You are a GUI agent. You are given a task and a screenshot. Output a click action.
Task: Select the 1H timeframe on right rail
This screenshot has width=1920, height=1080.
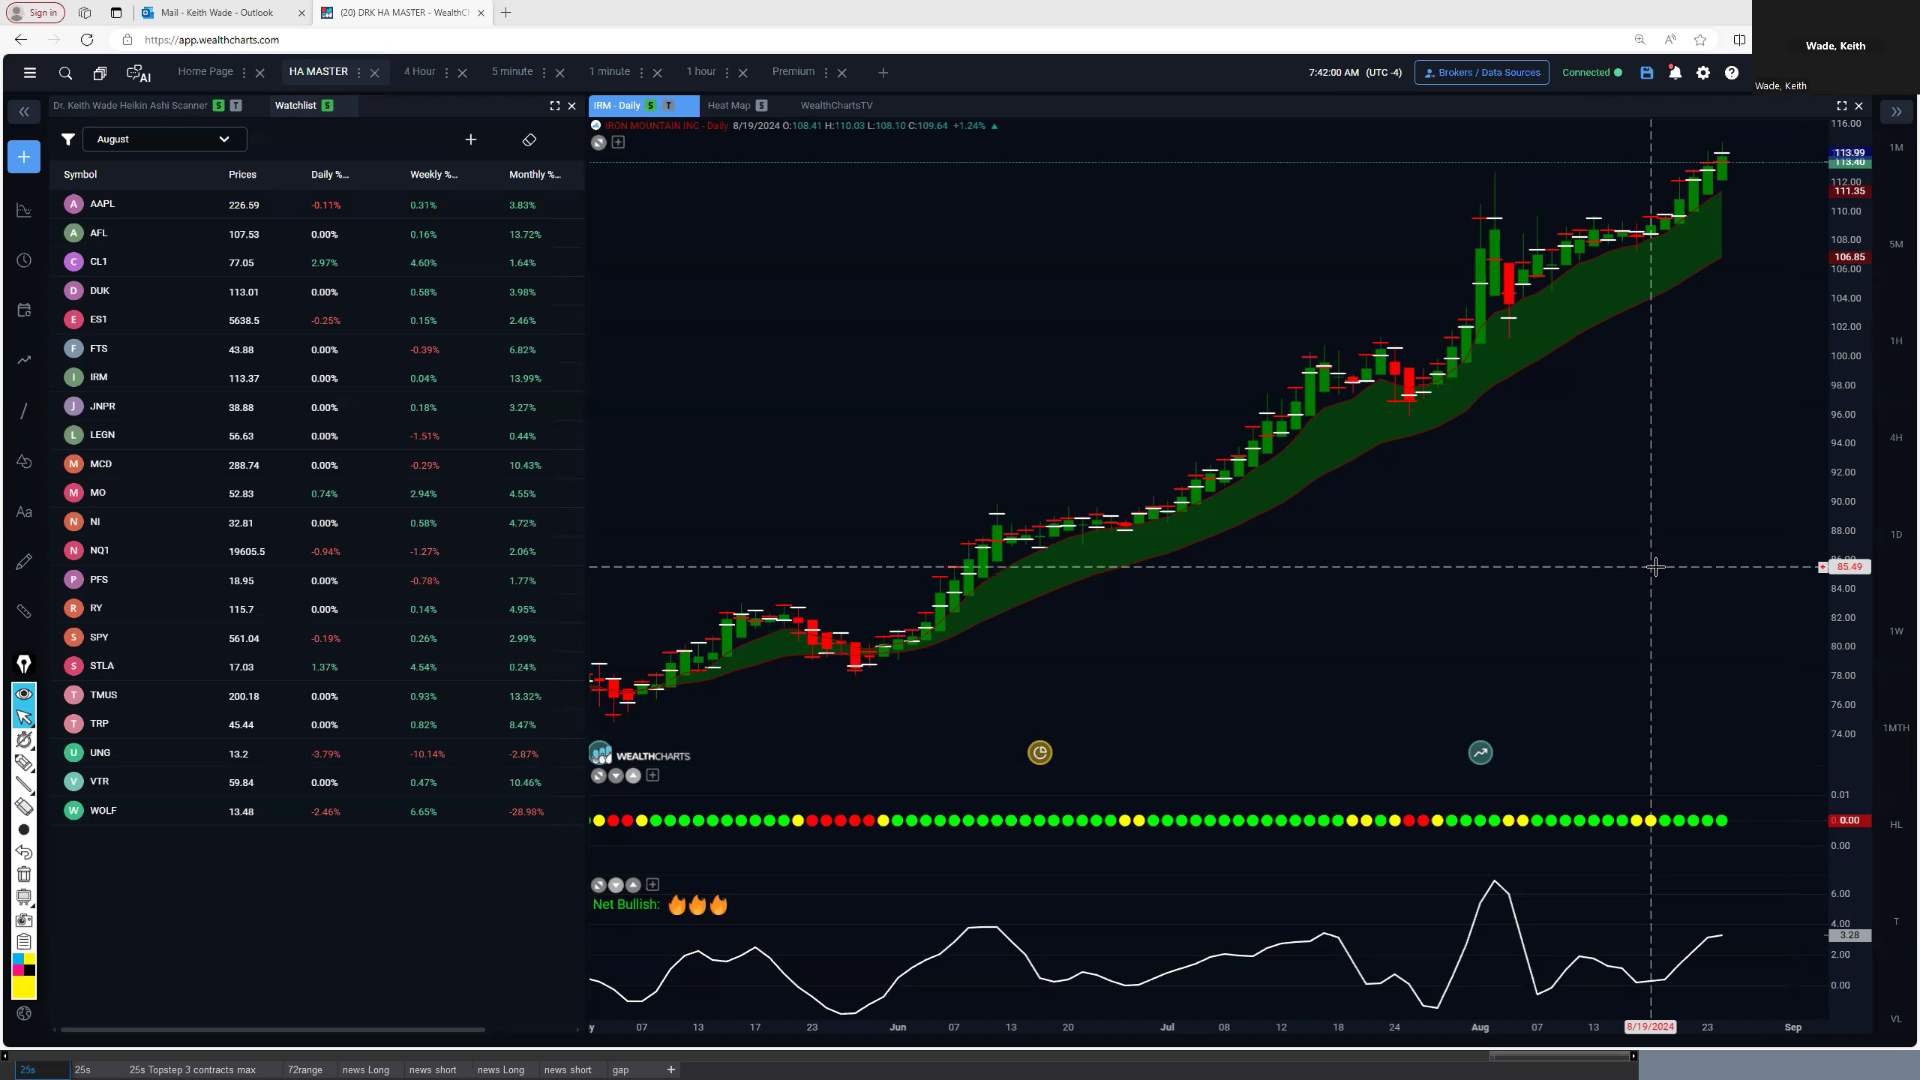(1896, 342)
